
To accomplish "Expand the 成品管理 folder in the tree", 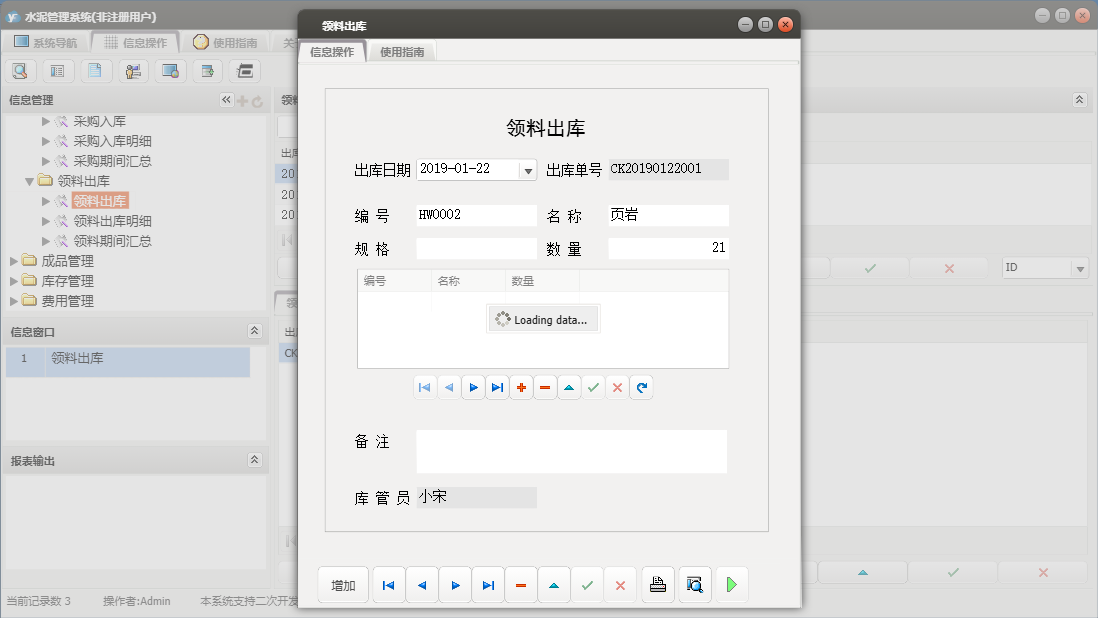I will [x=15, y=261].
